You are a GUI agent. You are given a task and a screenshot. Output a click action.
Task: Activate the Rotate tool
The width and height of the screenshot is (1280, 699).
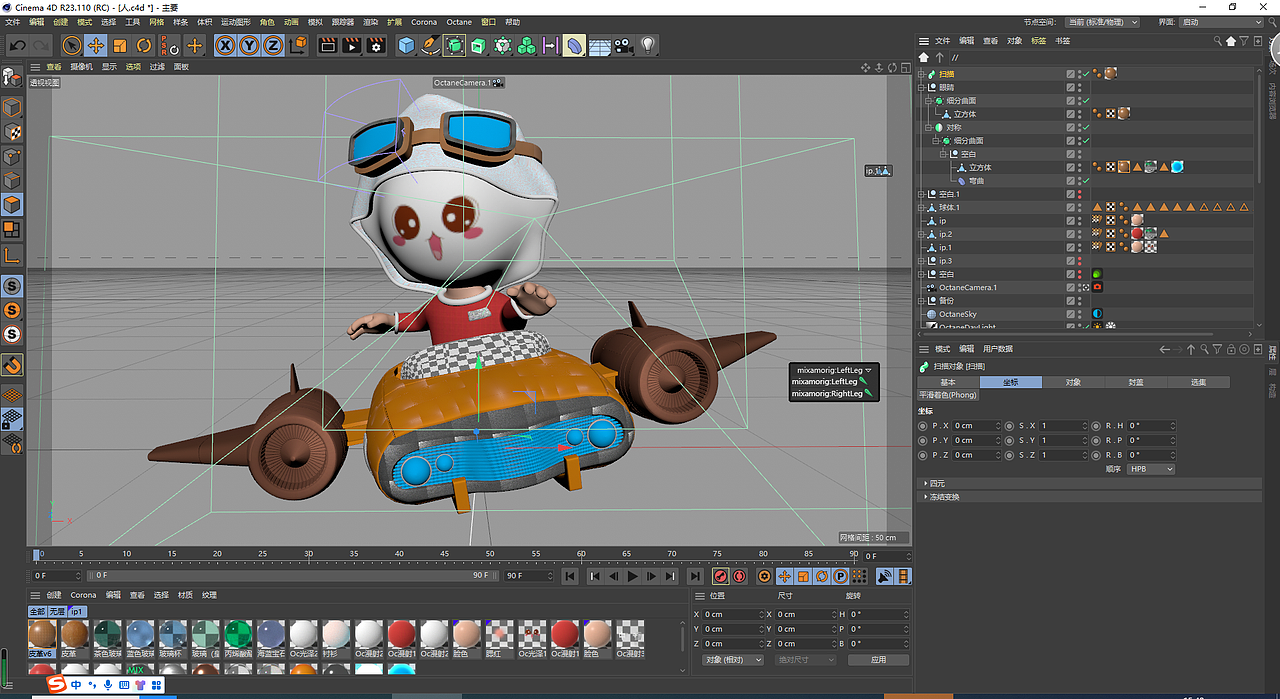pyautogui.click(x=144, y=45)
